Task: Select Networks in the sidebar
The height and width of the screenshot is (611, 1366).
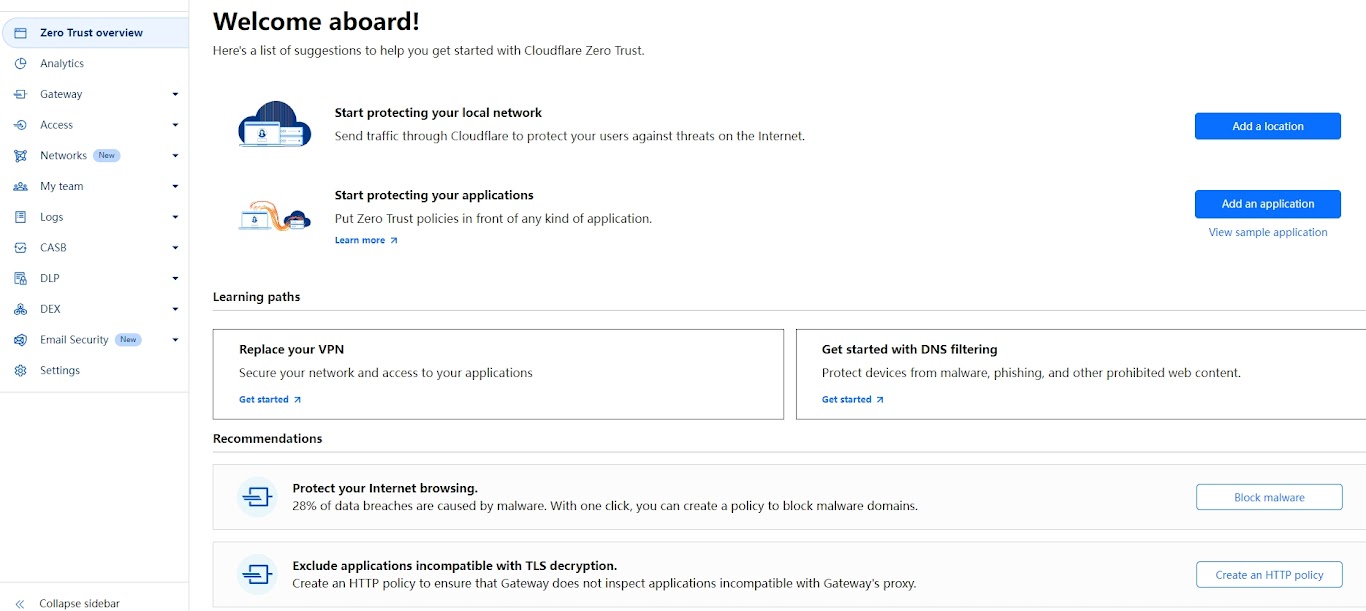Action: [63, 156]
